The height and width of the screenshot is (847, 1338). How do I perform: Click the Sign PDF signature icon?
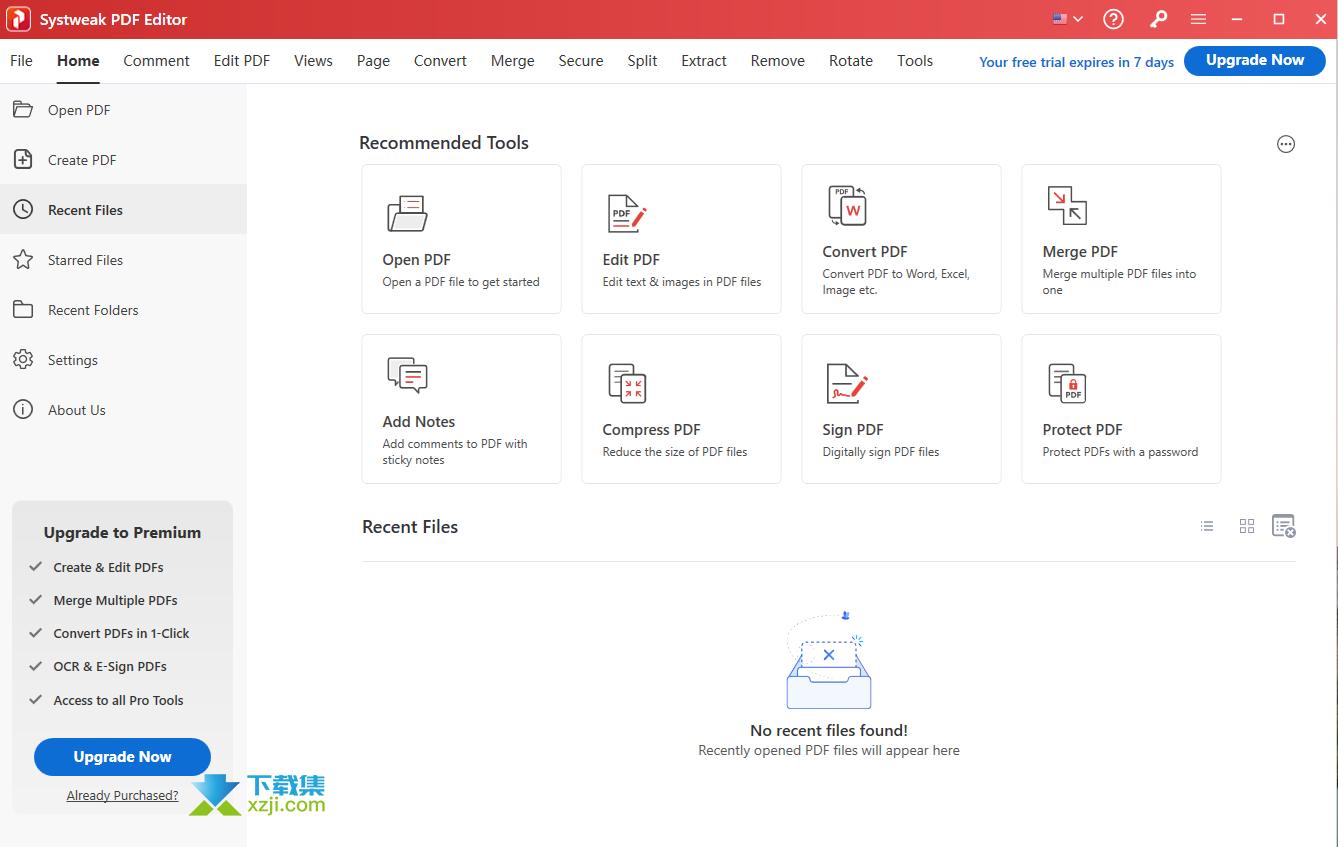point(847,383)
